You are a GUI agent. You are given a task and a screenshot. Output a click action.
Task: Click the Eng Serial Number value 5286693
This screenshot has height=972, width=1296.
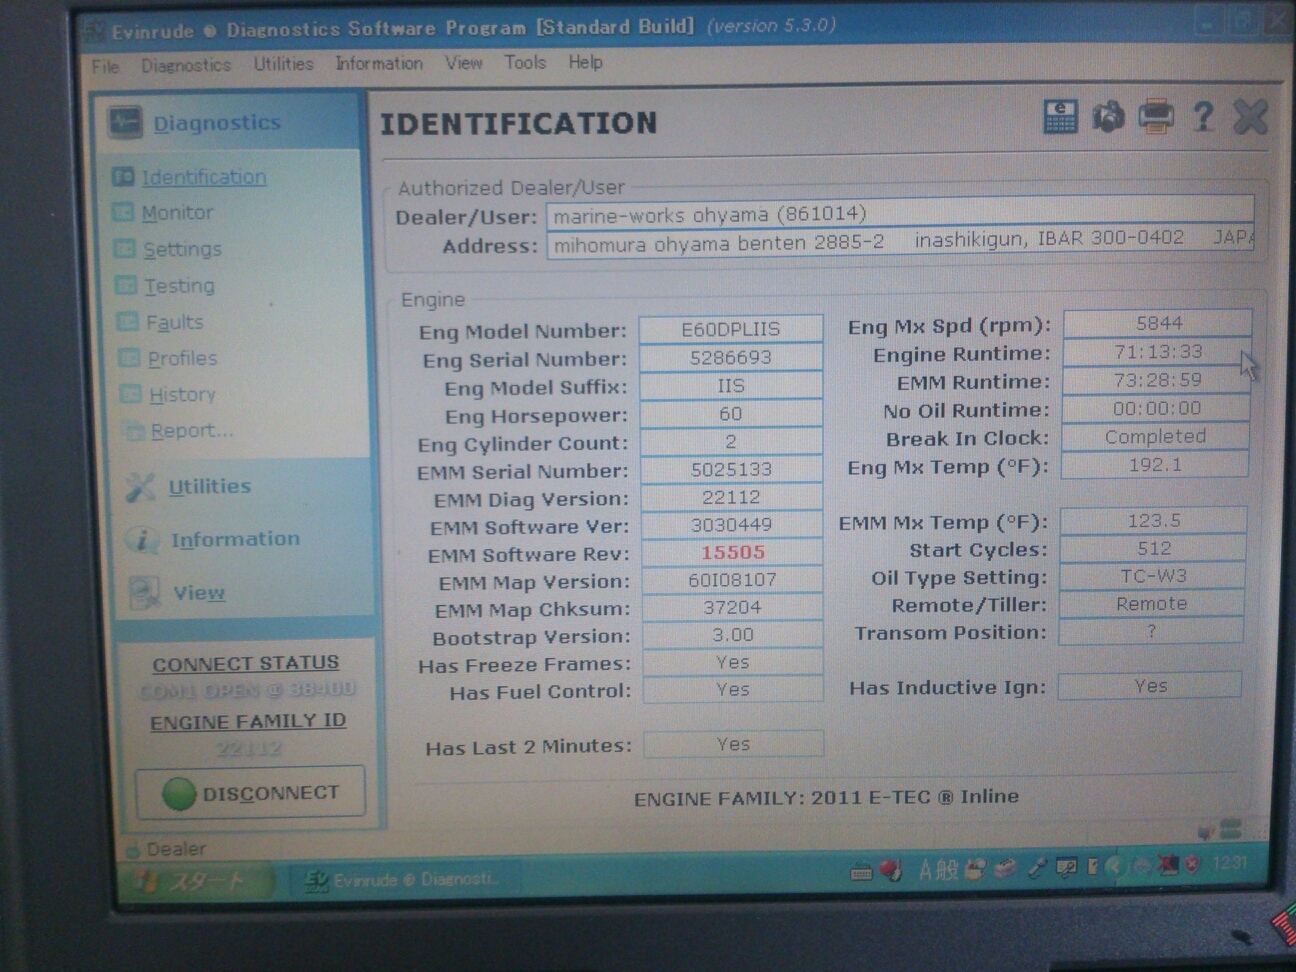[x=731, y=357]
